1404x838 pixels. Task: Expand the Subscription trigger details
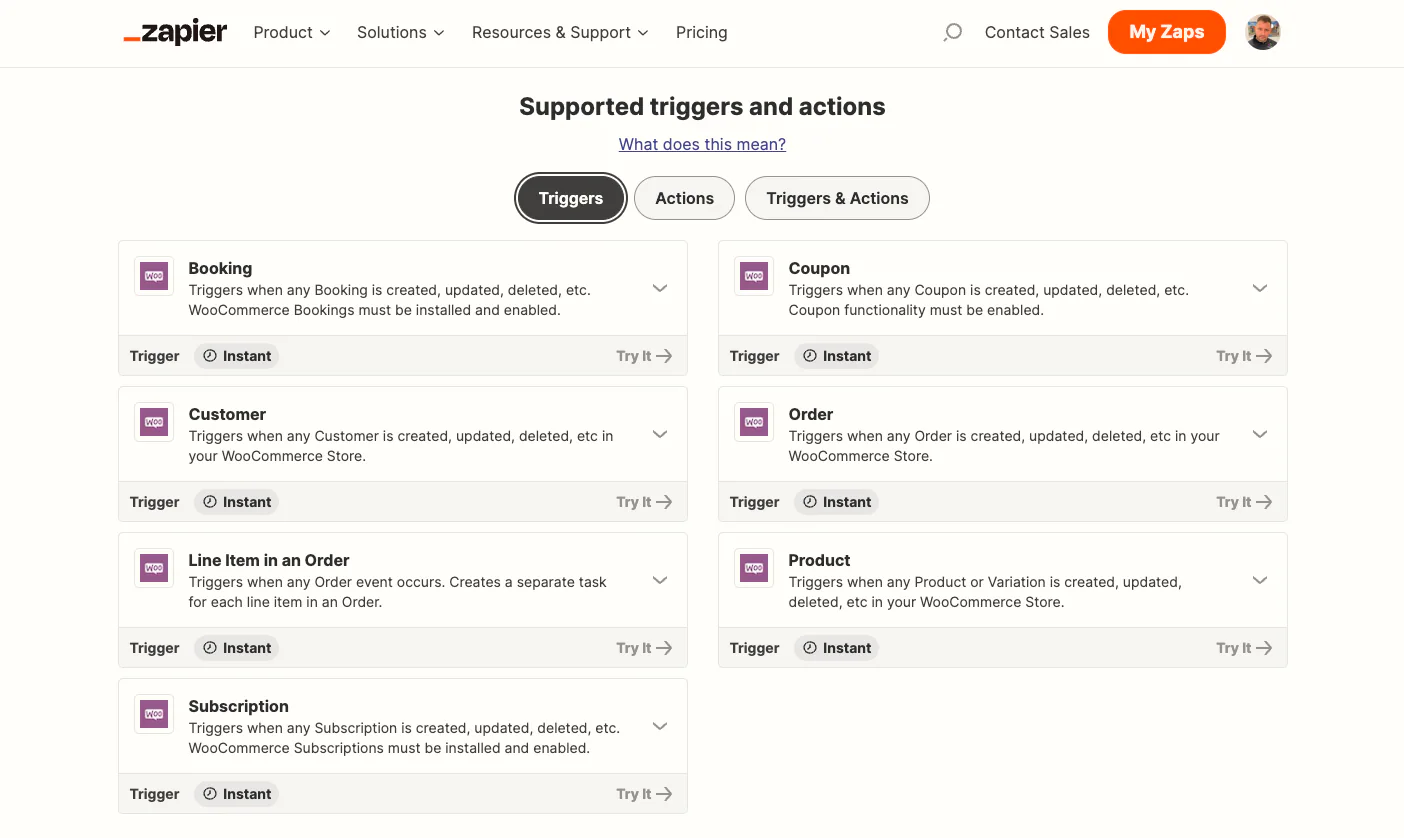point(660,726)
